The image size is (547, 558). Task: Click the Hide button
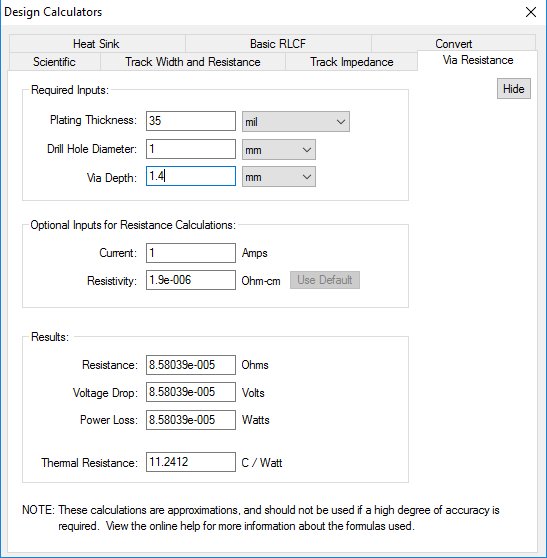tap(514, 89)
